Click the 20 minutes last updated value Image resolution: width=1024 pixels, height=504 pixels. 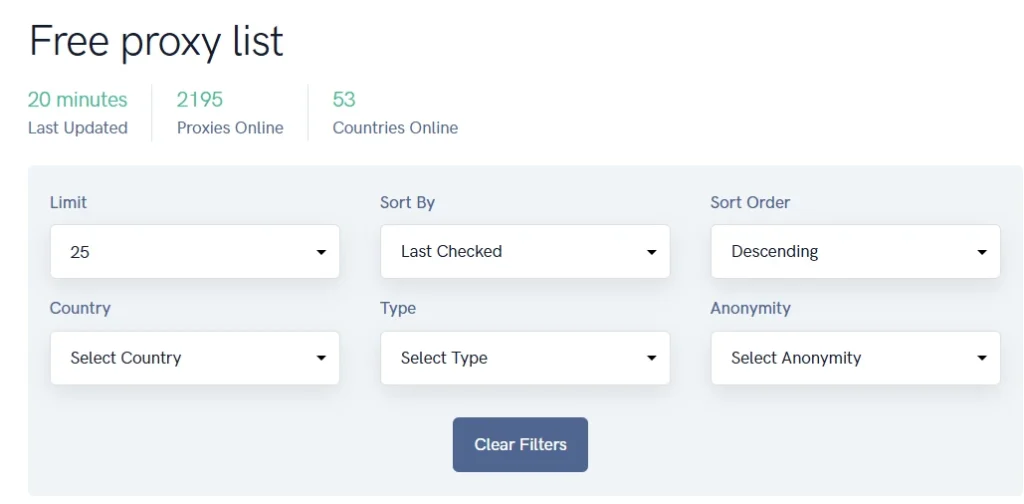point(78,99)
